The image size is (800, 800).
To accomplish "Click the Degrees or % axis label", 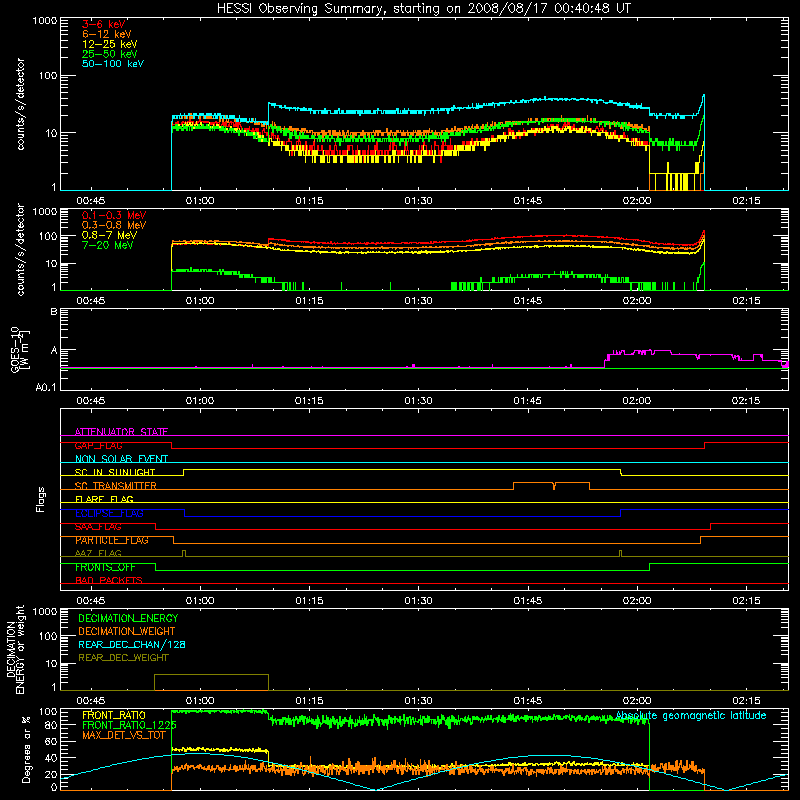I will pos(26,749).
